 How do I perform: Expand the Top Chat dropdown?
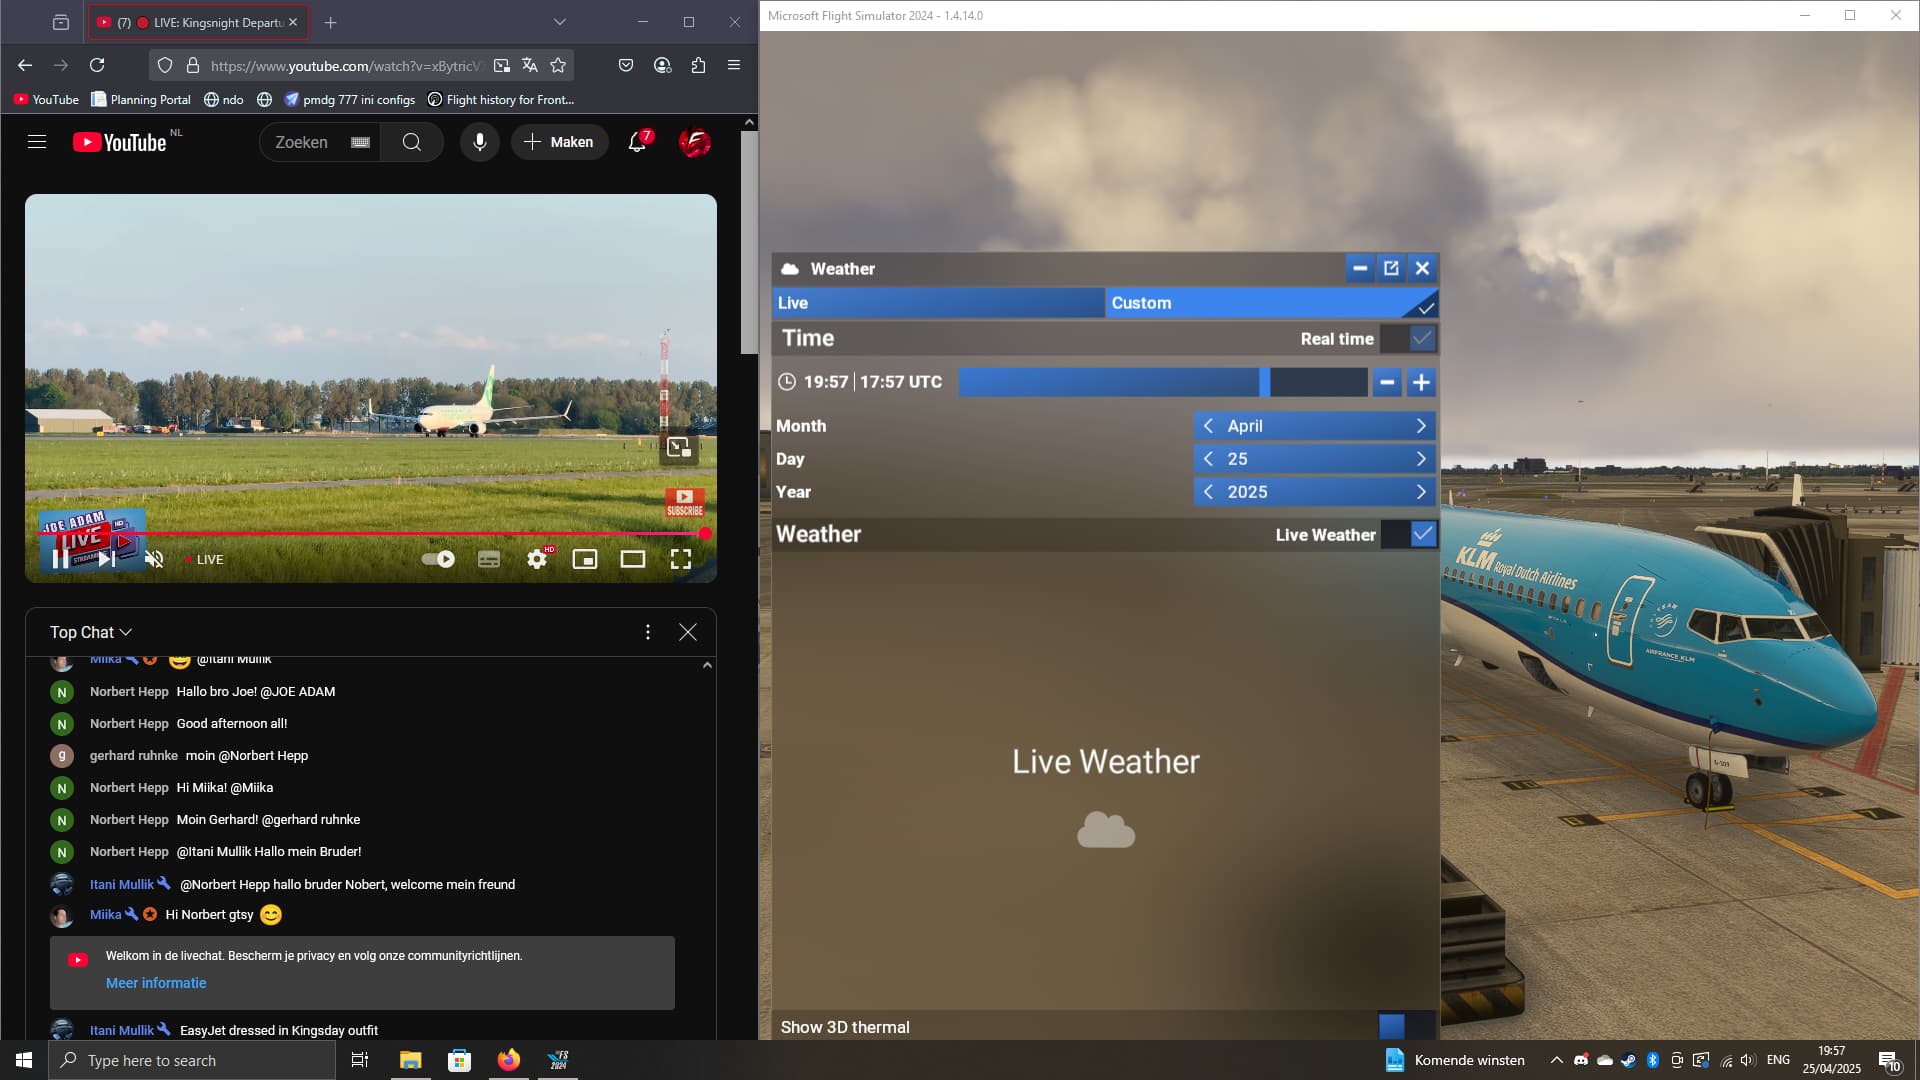(x=91, y=632)
